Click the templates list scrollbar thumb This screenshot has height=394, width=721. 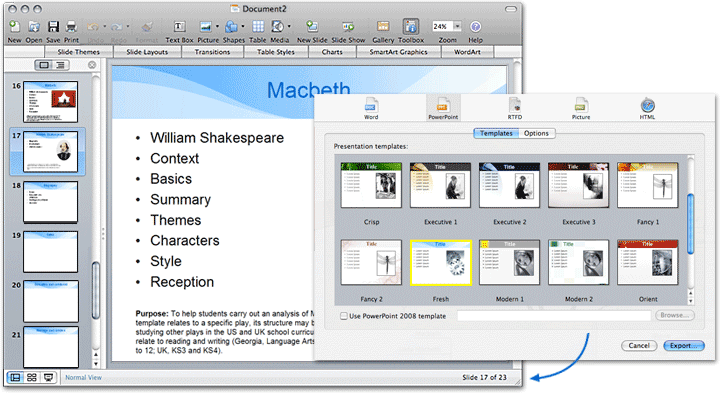tap(690, 224)
